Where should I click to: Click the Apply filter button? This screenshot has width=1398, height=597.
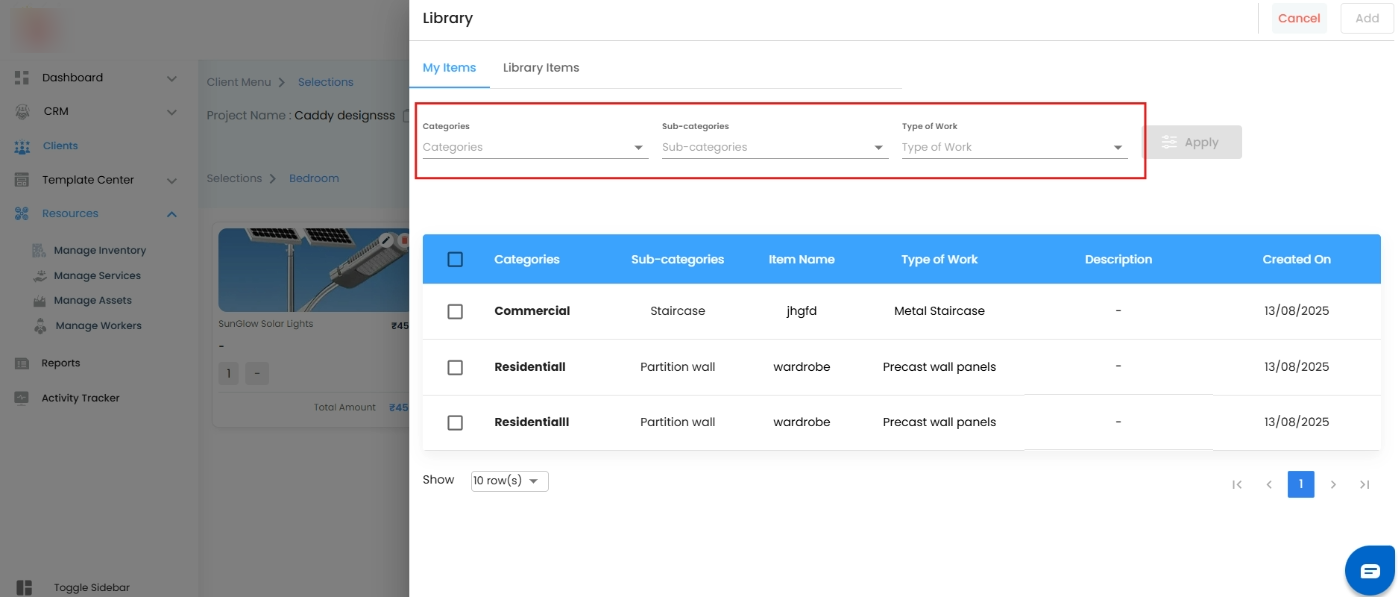pos(1192,142)
